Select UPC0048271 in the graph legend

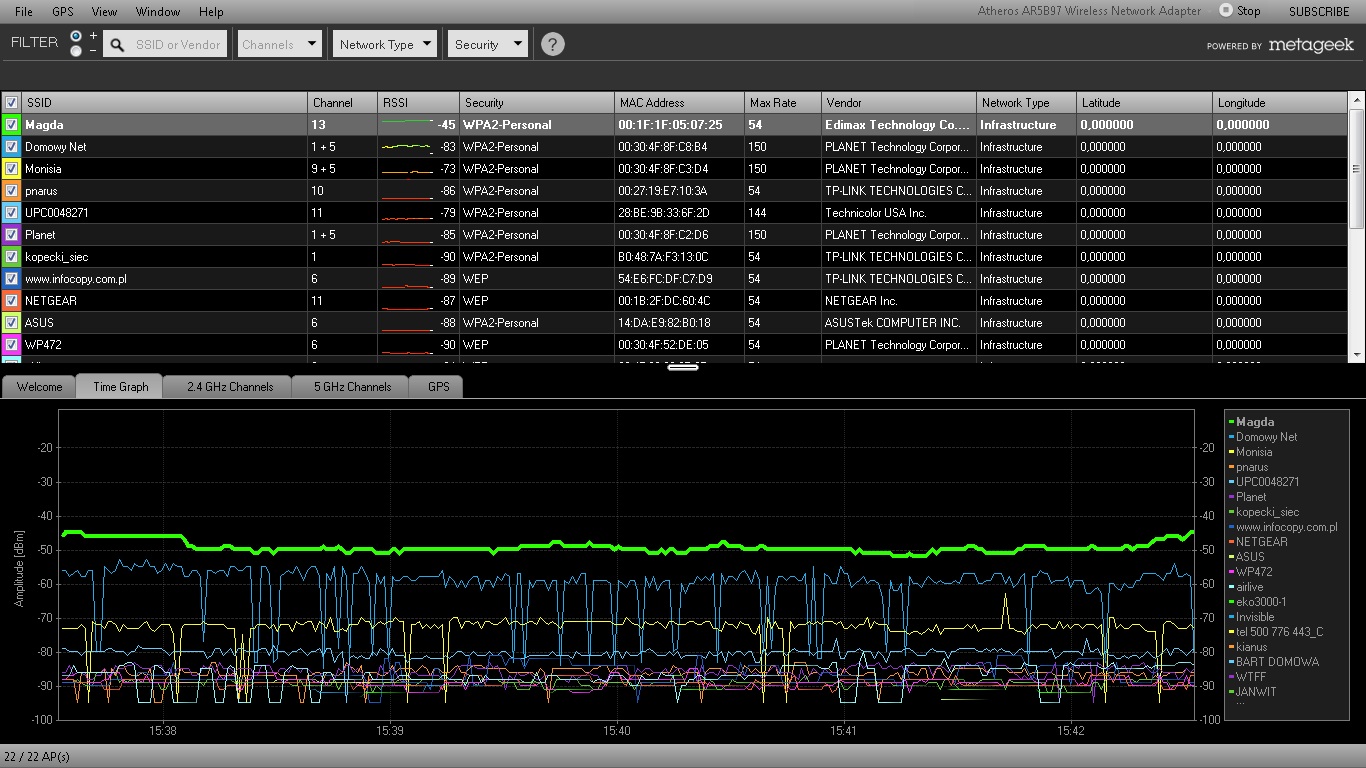coord(1267,482)
